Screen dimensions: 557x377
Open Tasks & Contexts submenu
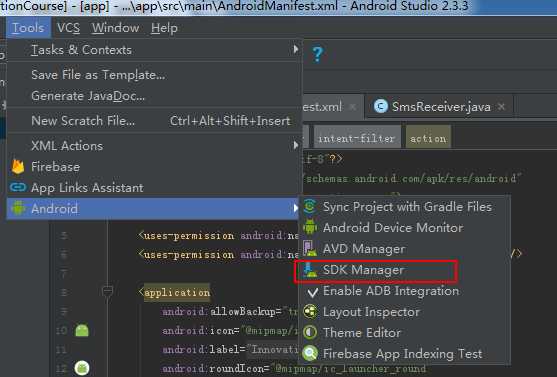[x=155, y=50]
